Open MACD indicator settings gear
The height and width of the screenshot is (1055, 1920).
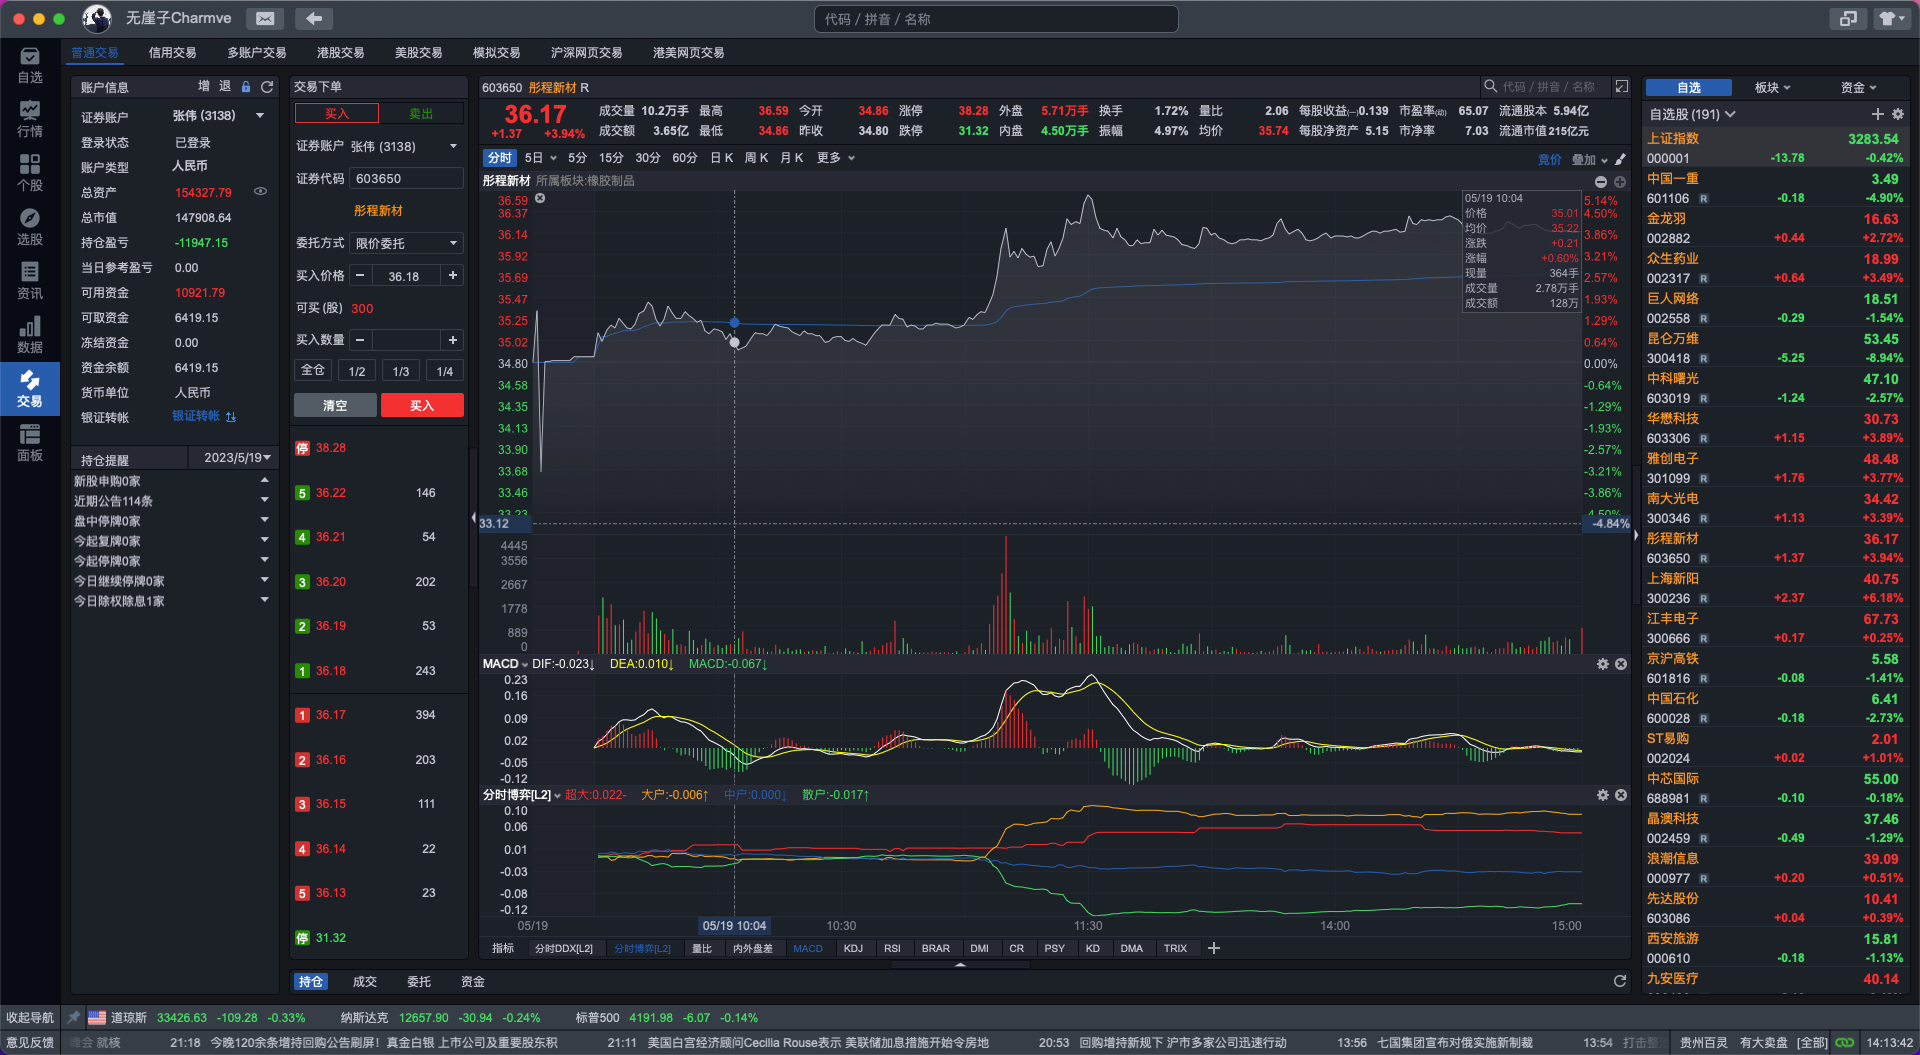coord(1602,664)
